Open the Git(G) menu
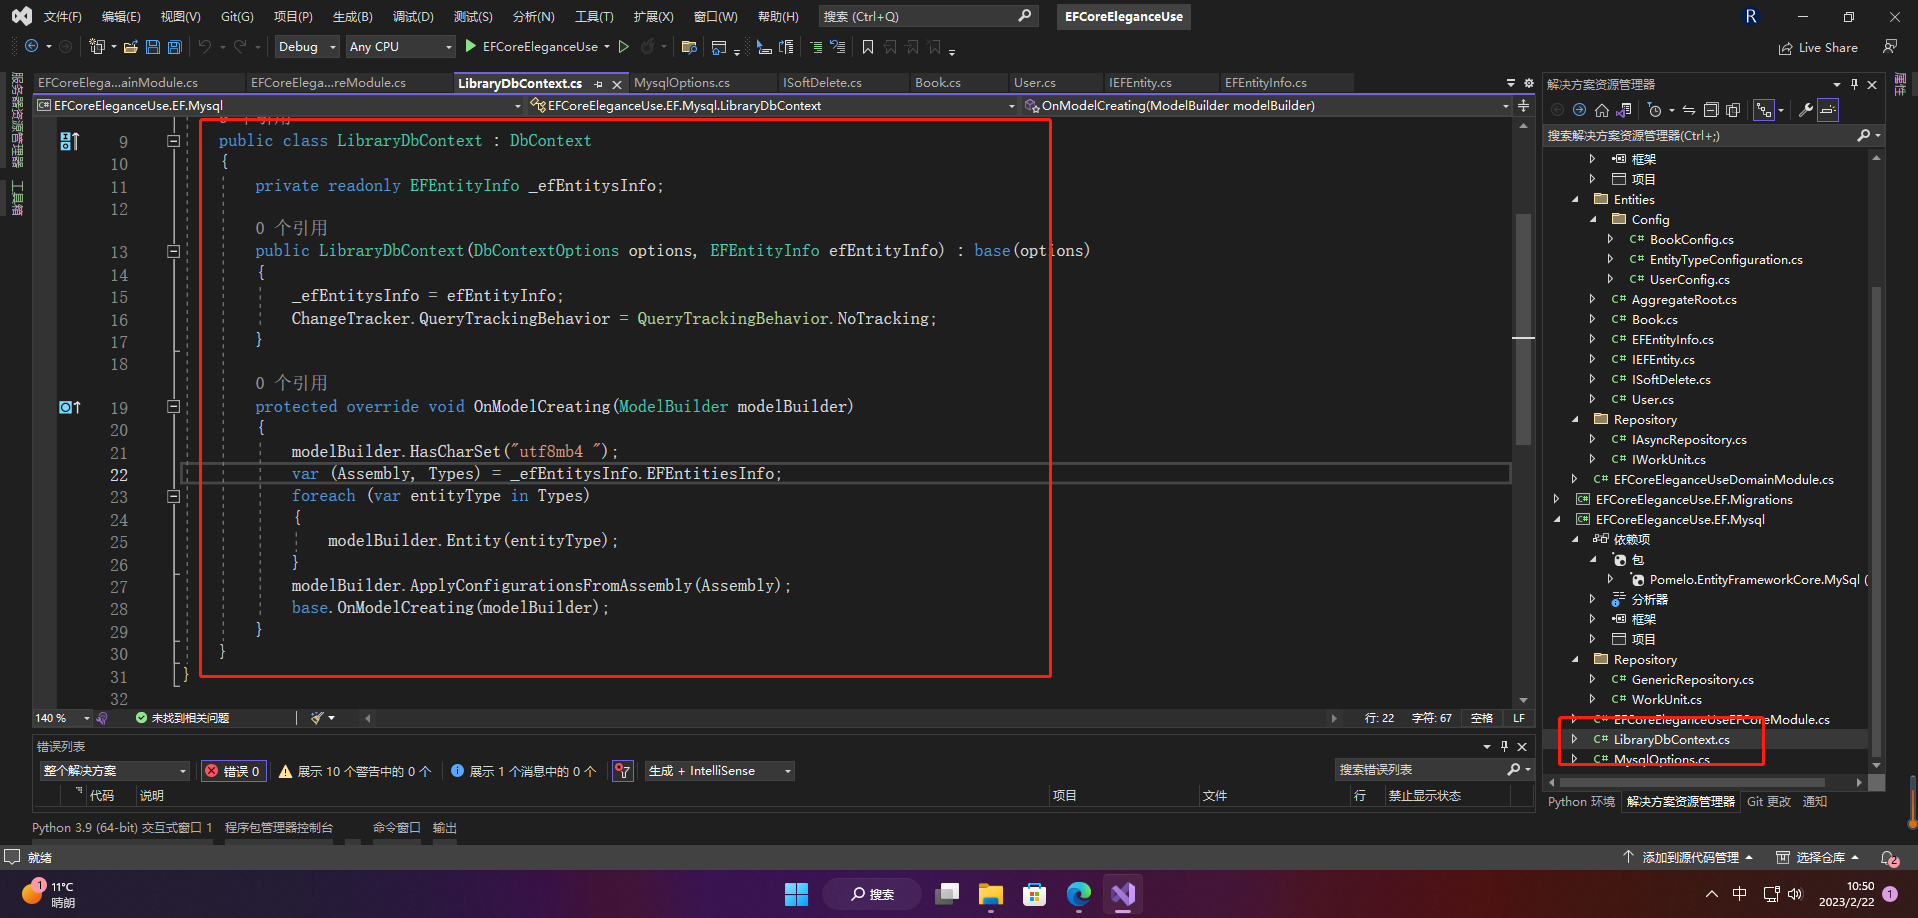 point(237,16)
